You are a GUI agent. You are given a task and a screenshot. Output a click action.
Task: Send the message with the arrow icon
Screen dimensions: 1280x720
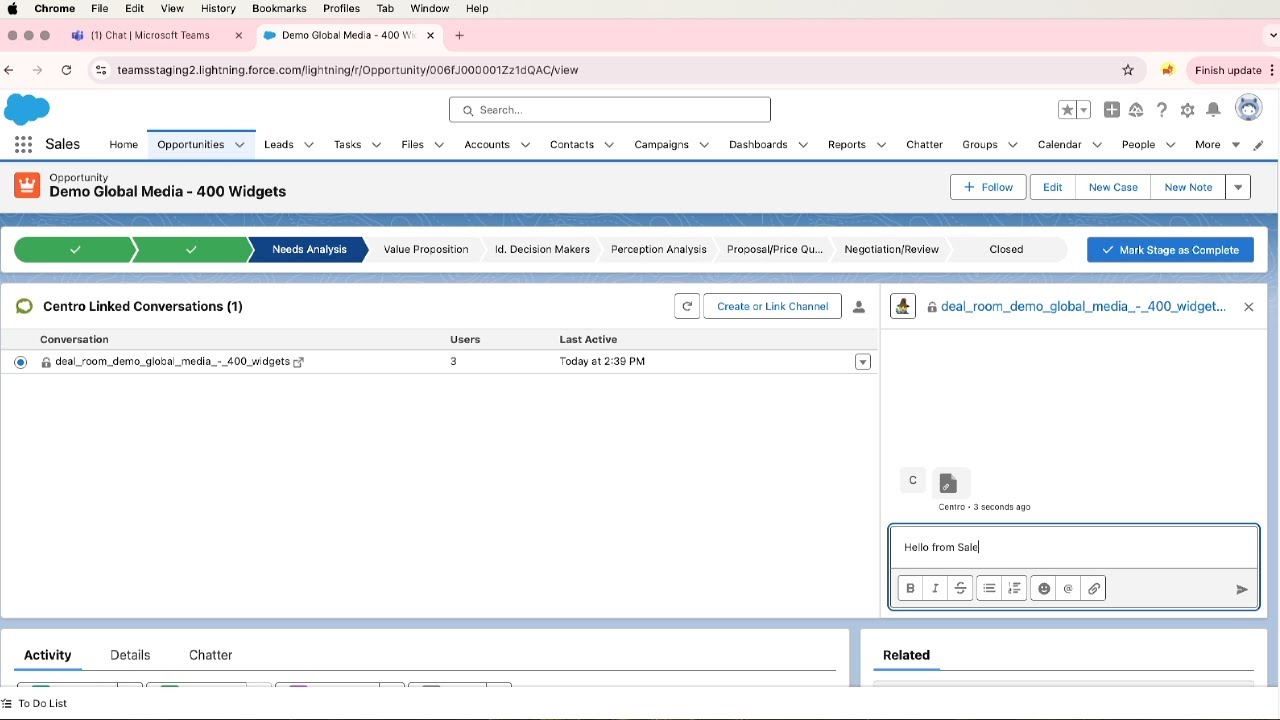coord(1241,590)
